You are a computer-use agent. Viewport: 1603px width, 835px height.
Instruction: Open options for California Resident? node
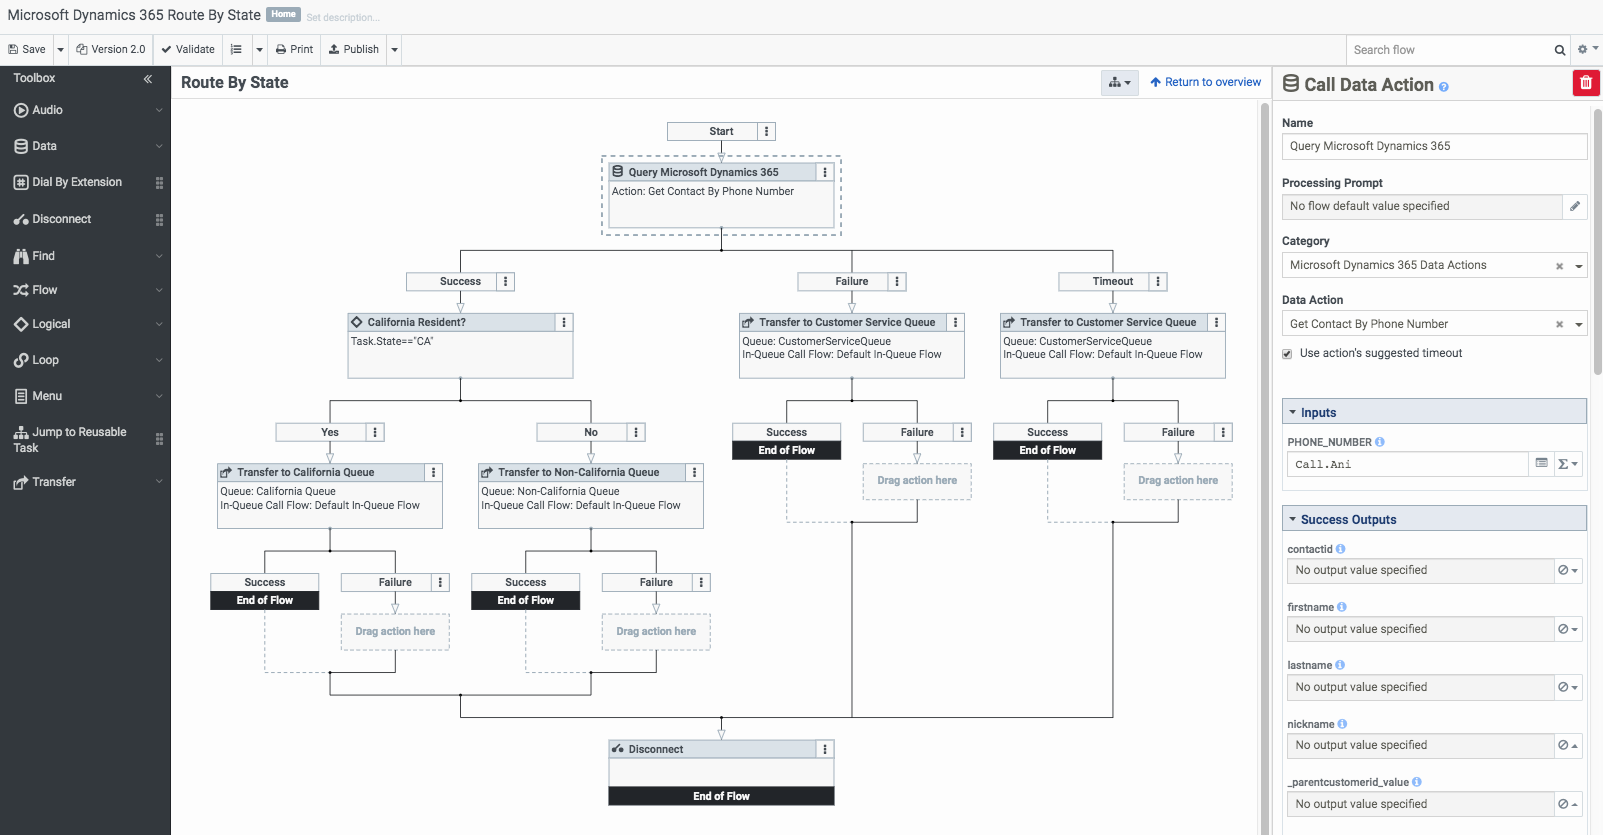564,322
